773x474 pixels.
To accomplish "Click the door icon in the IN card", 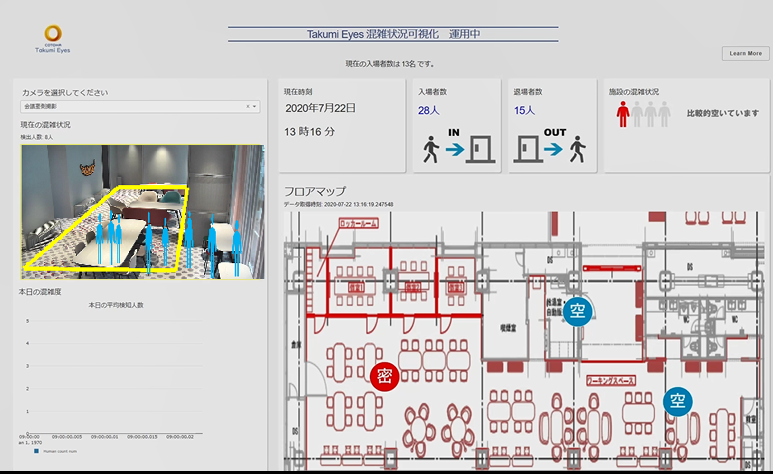I will (480, 149).
